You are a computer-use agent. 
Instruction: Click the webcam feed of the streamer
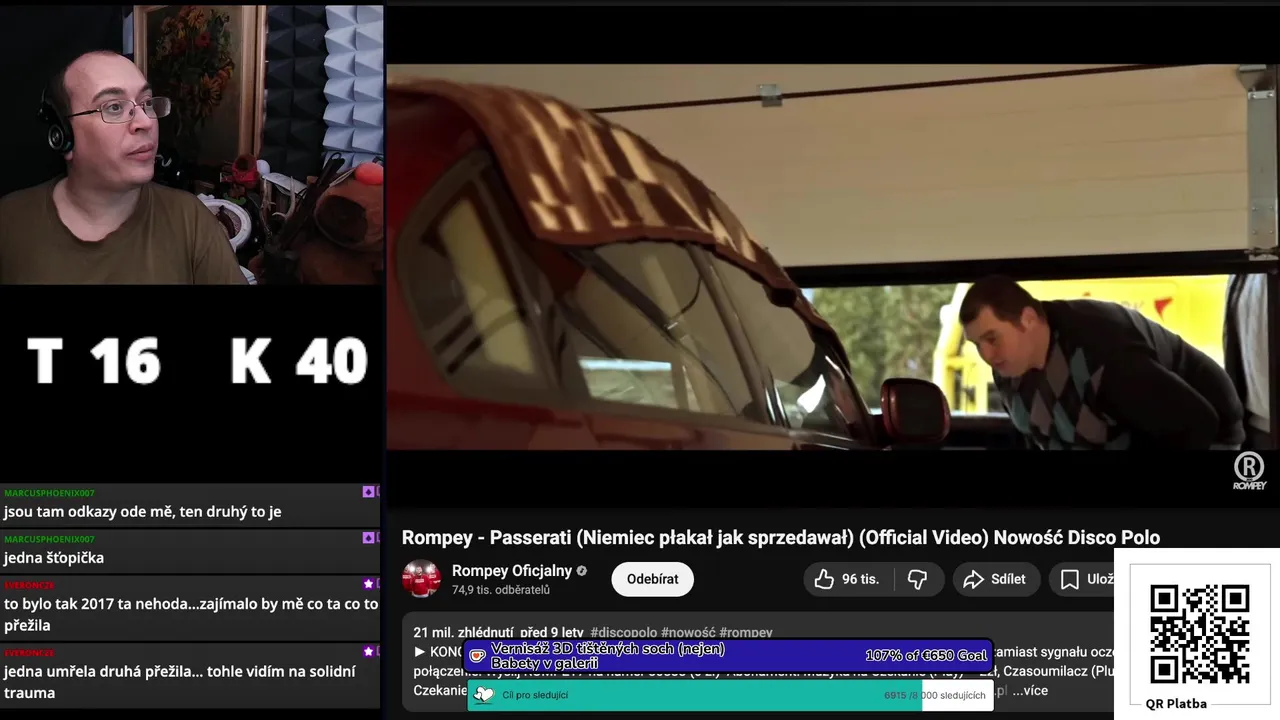191,145
